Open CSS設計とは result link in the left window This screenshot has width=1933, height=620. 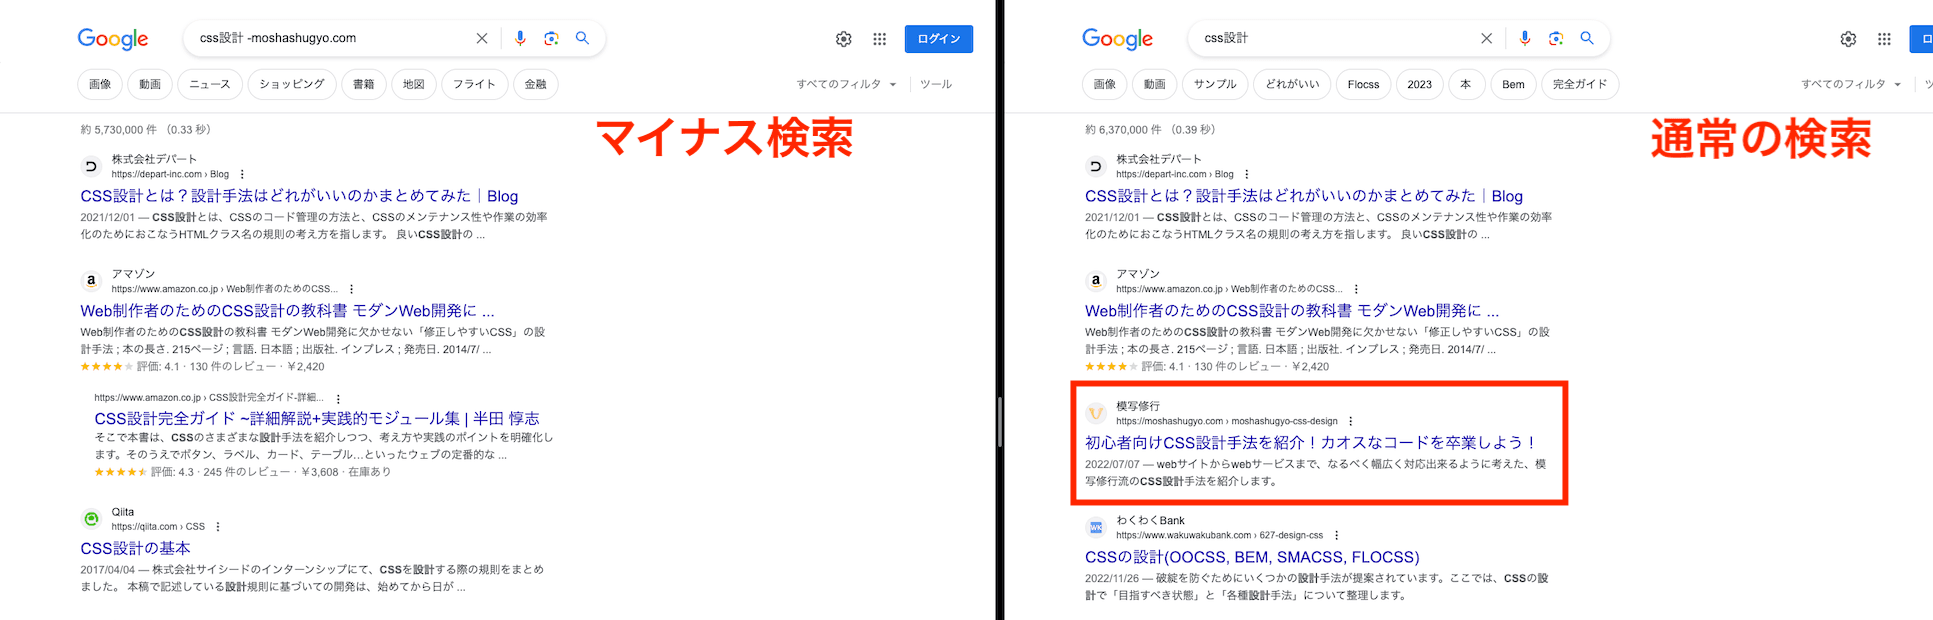[x=299, y=196]
